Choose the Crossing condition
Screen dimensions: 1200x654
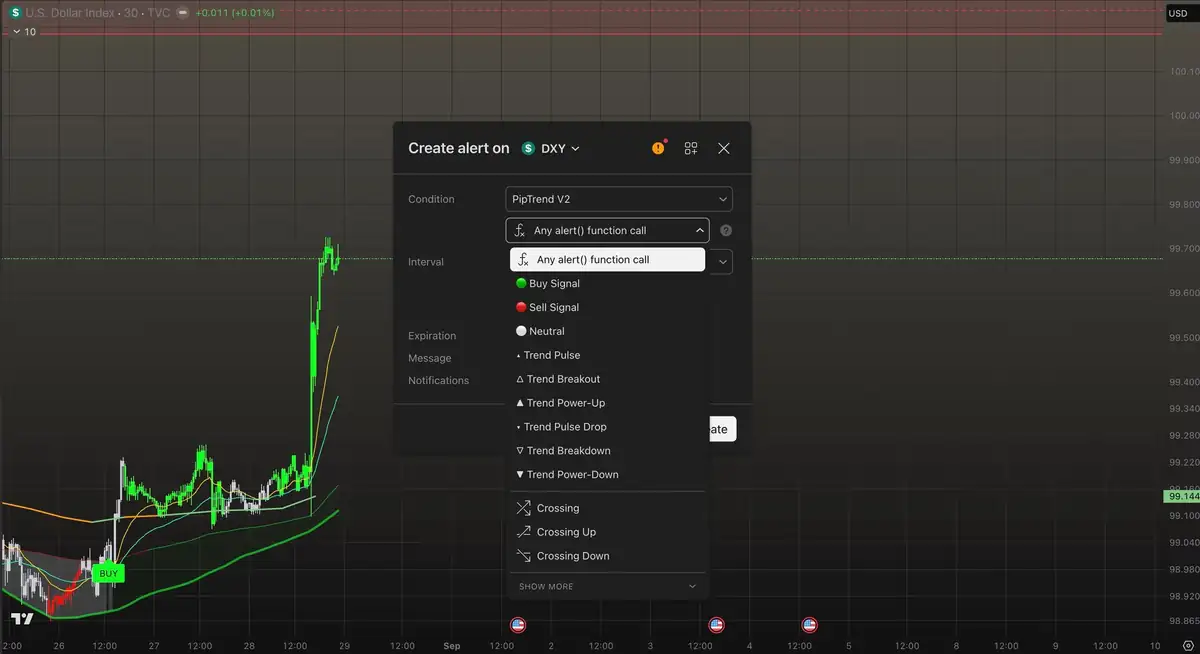[607, 508]
